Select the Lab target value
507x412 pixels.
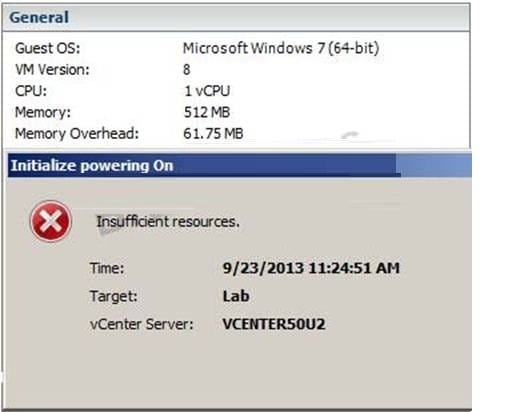(x=236, y=296)
